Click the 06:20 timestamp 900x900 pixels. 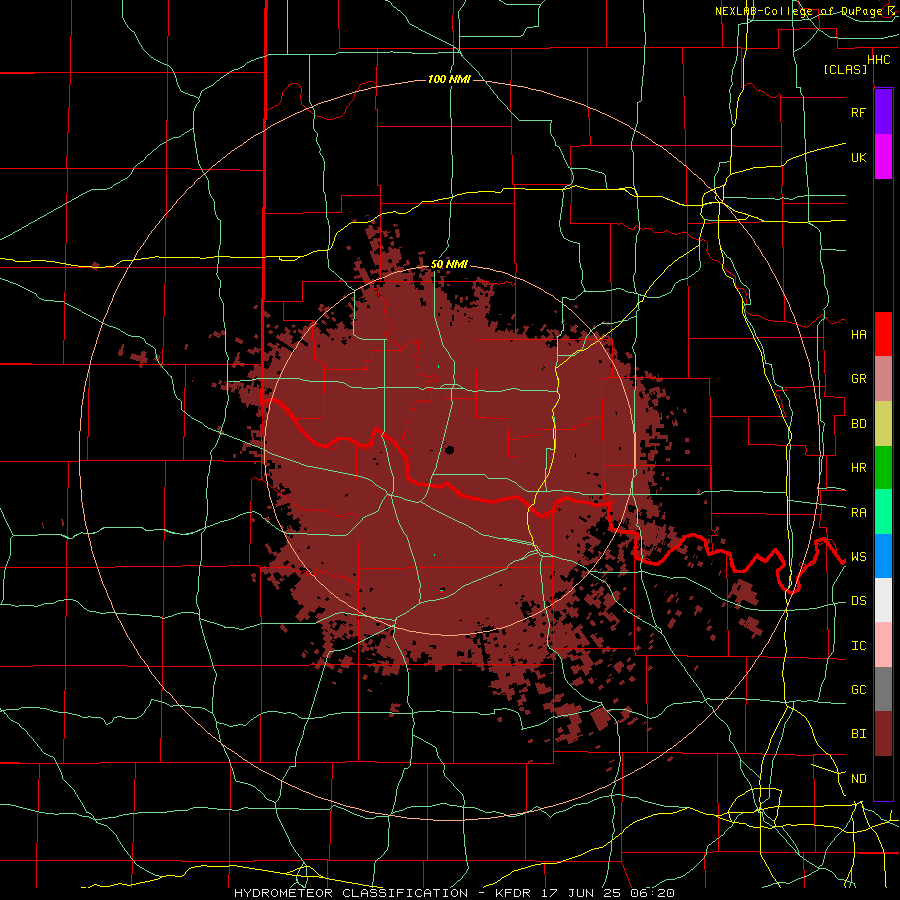(x=651, y=893)
